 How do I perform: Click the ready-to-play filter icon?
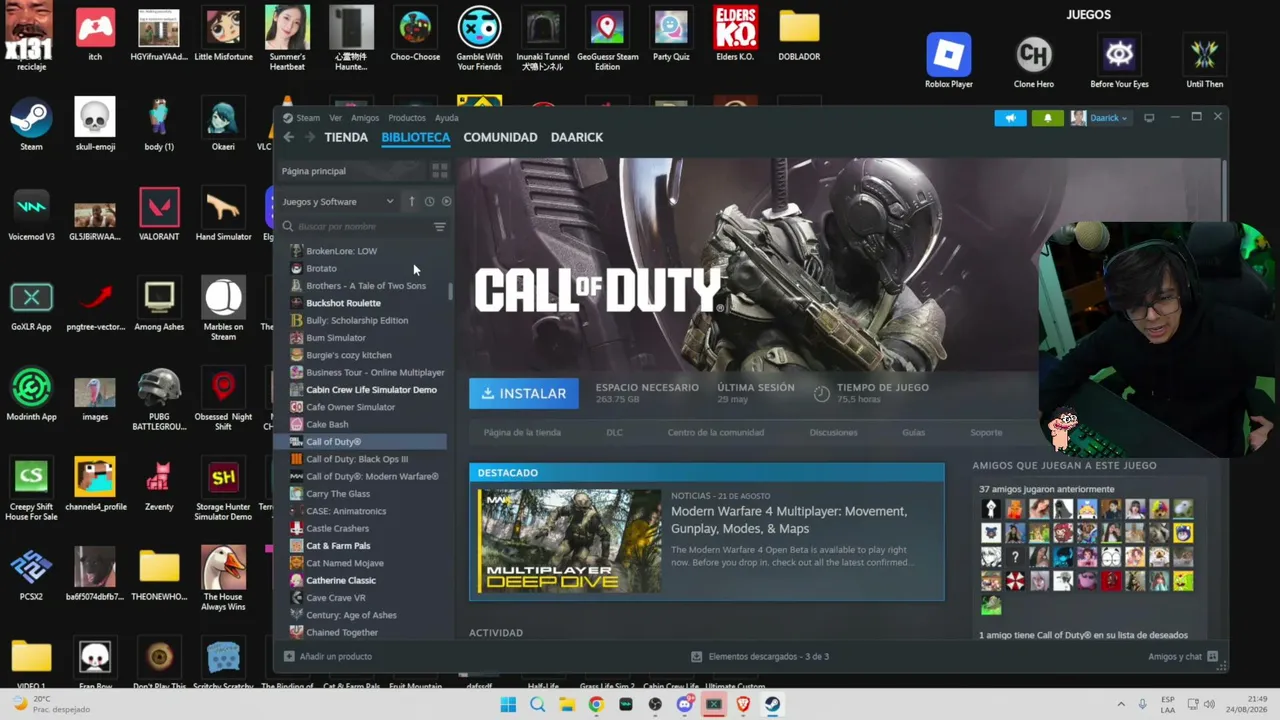446,201
